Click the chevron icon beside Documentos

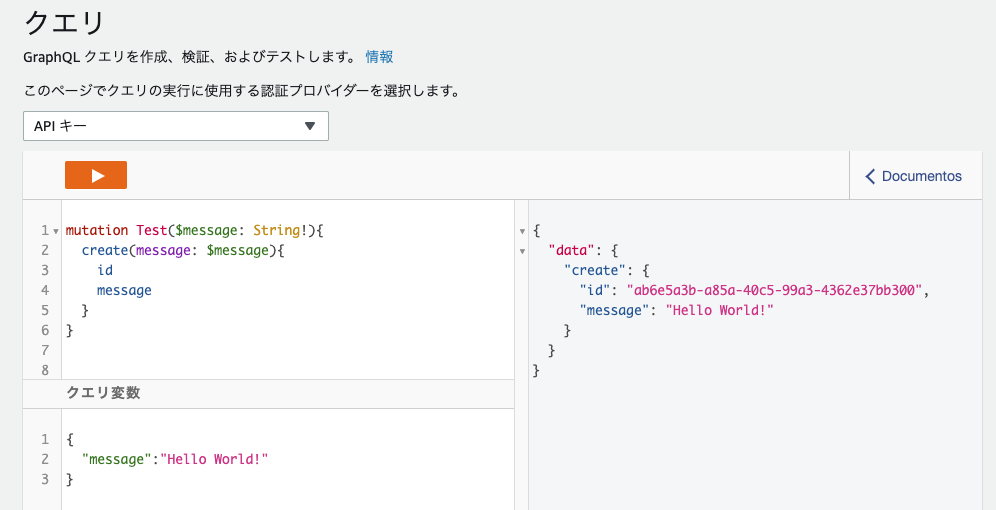870,176
